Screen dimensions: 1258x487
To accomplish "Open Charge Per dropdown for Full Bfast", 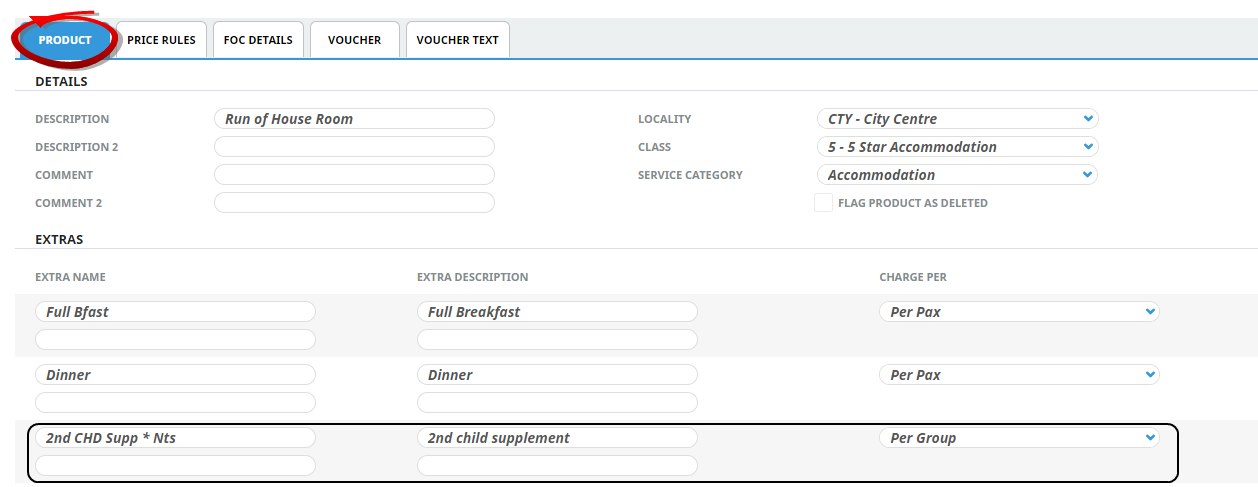I will [x=1018, y=312].
